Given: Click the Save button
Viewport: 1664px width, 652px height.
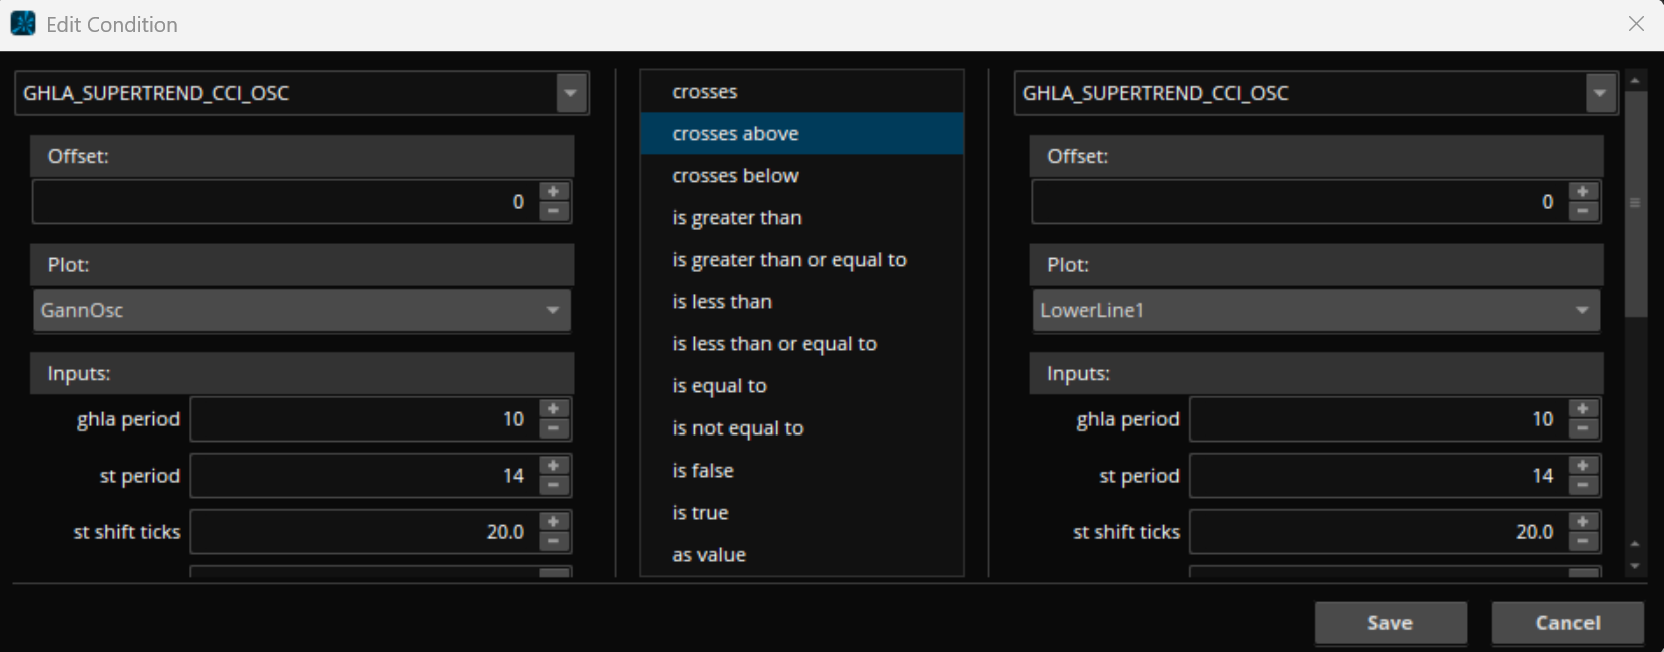Looking at the screenshot, I should 1389,623.
